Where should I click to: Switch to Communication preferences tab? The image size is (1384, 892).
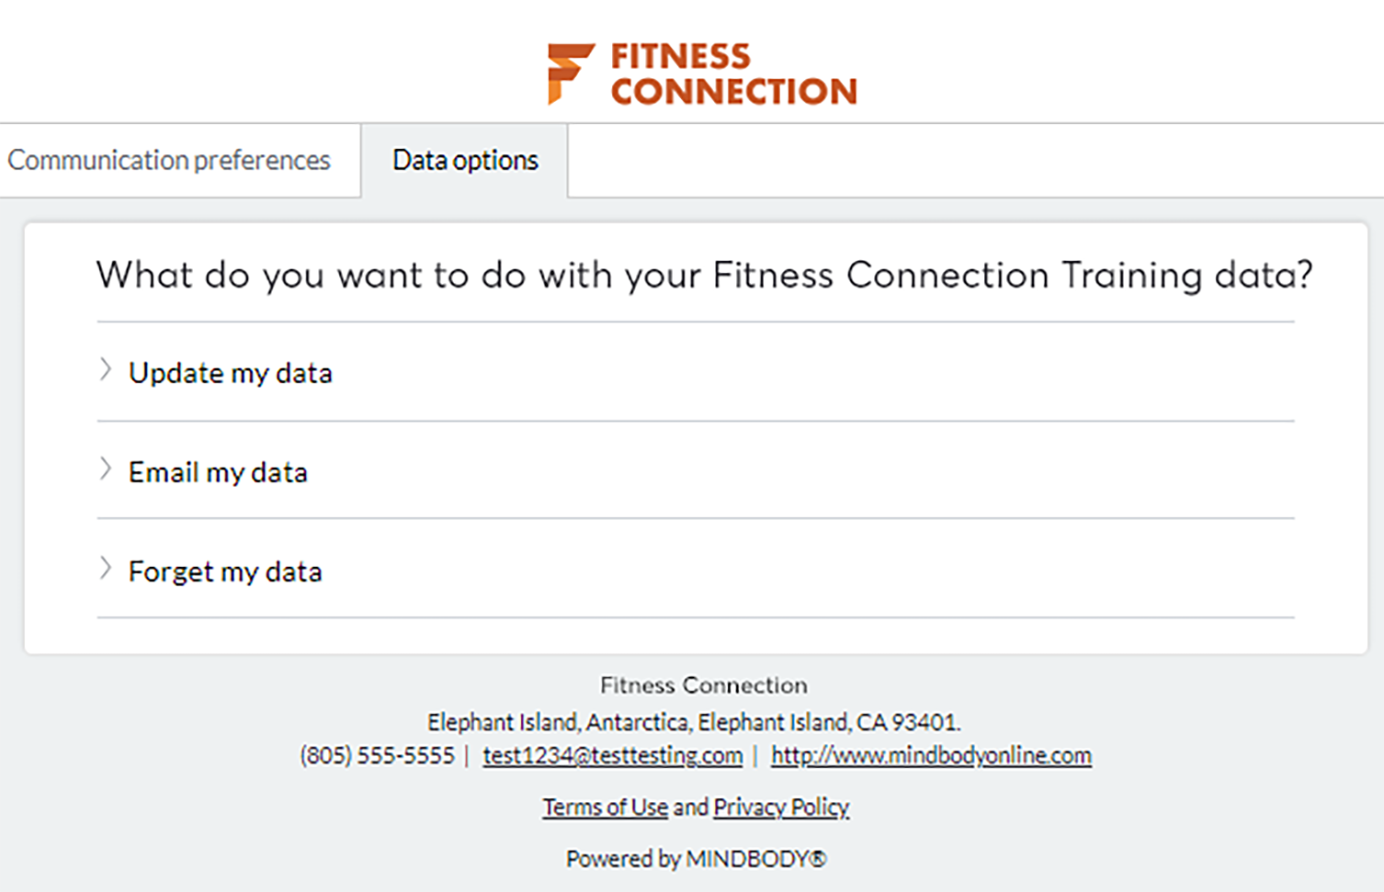tap(169, 160)
